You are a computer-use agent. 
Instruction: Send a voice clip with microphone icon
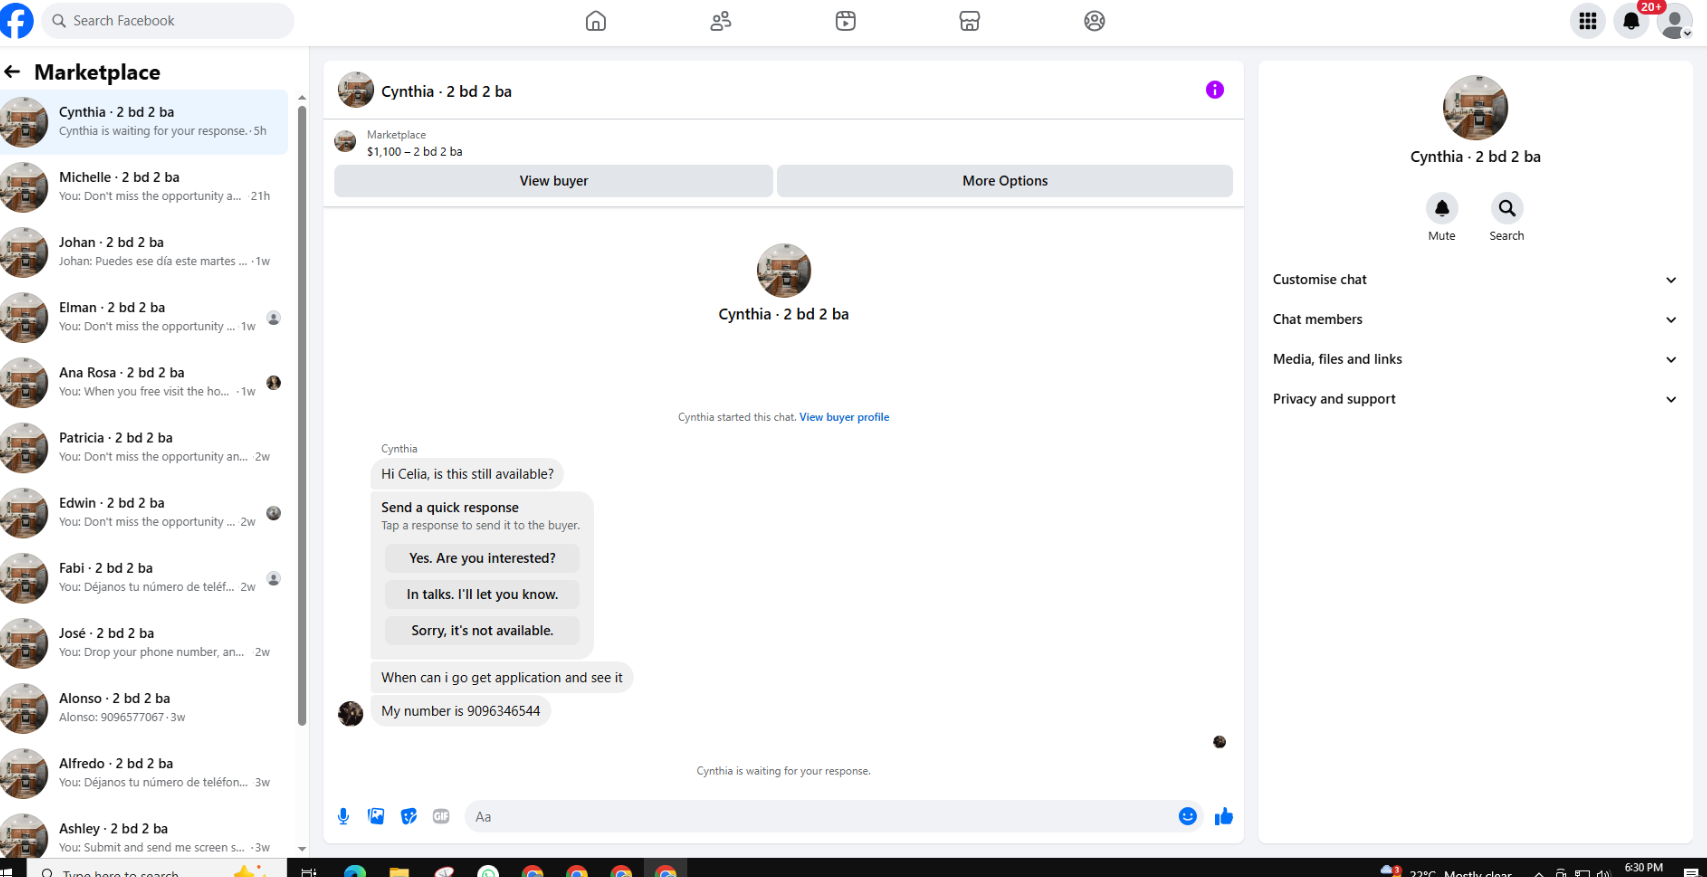(x=343, y=816)
